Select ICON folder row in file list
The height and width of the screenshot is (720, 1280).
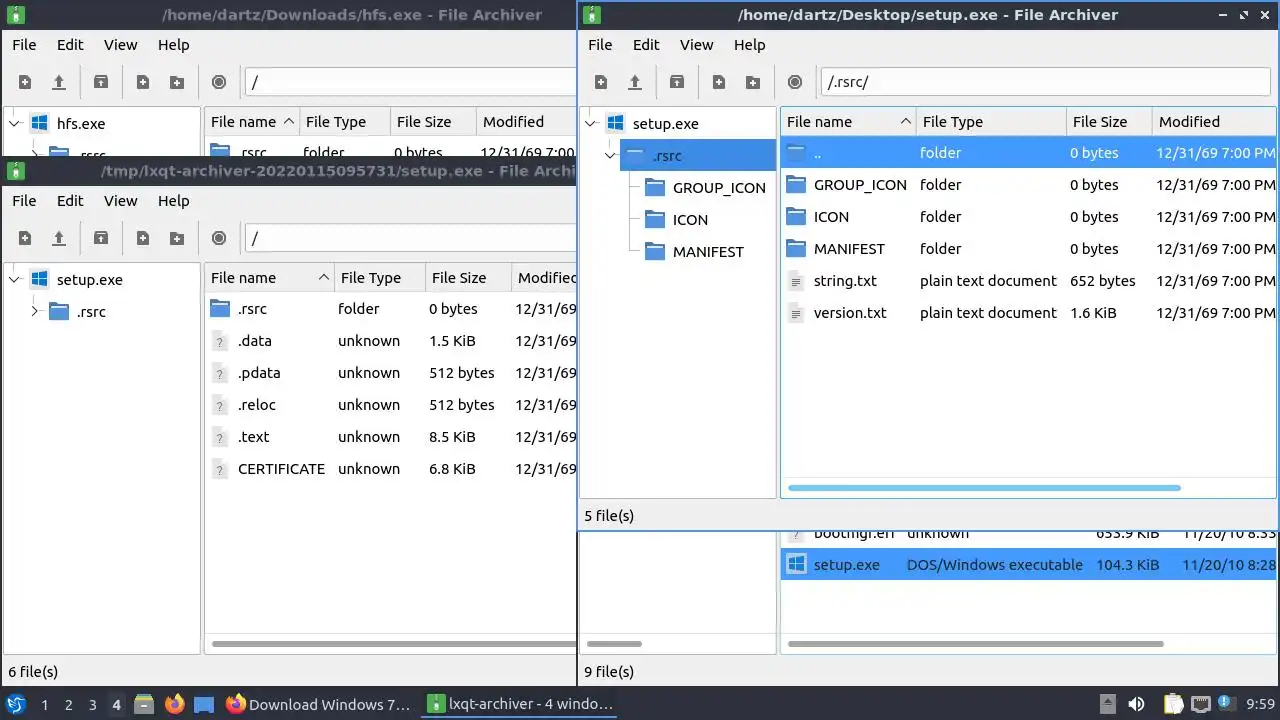coord(1028,217)
